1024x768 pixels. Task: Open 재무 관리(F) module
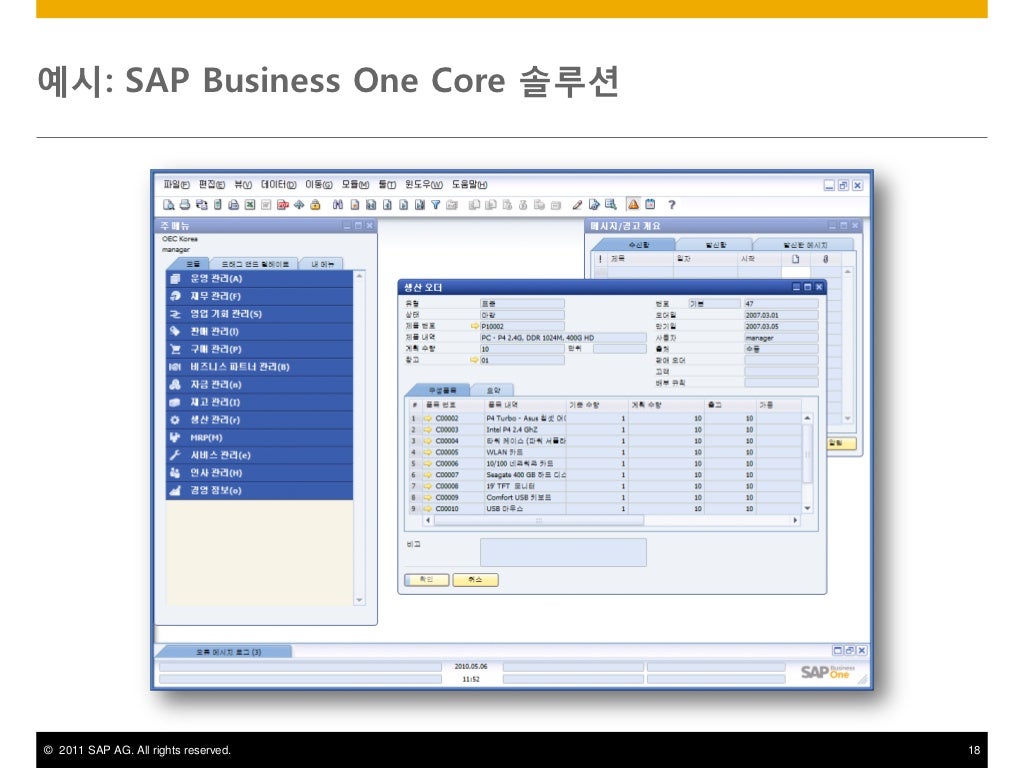point(259,296)
